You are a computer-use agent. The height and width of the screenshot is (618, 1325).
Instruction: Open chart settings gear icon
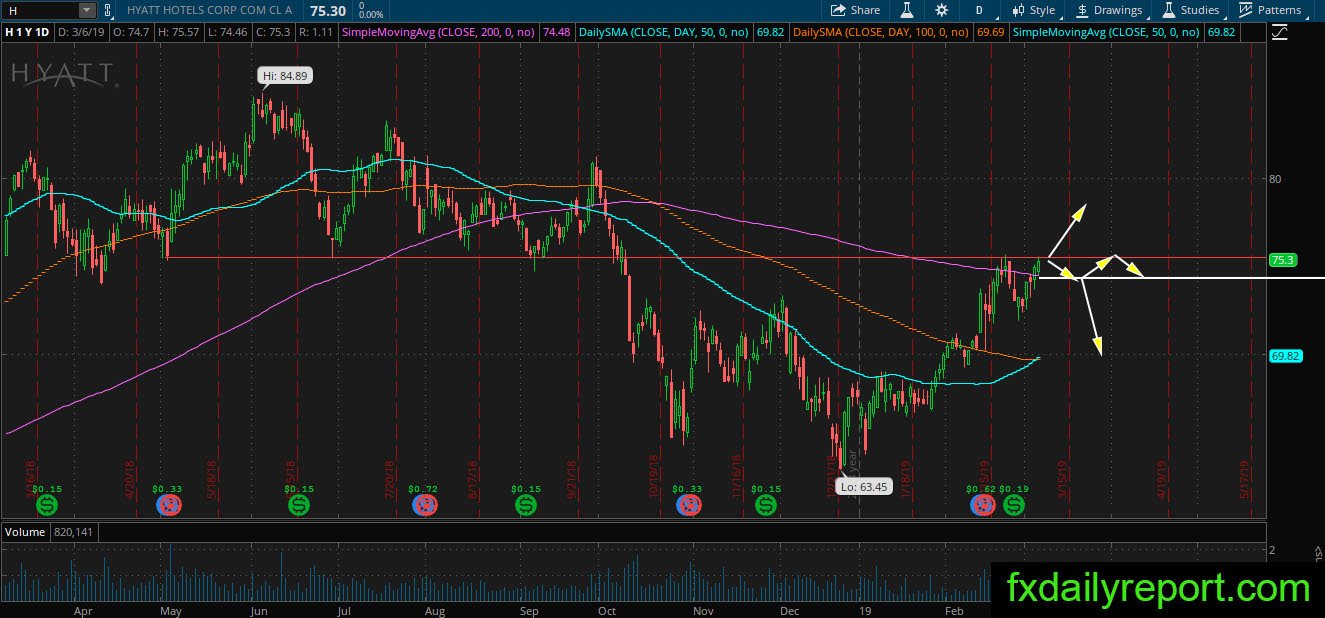[x=941, y=10]
